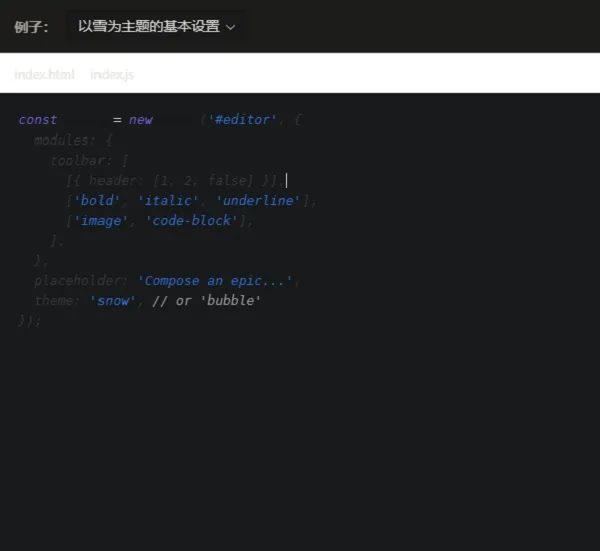Click the 'modules: {' line

coord(73,140)
